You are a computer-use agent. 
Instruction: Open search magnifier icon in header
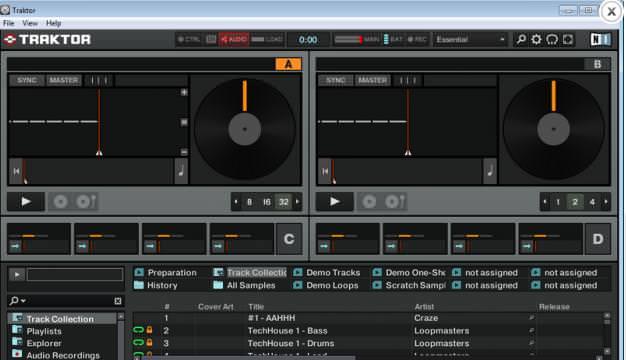coord(521,40)
